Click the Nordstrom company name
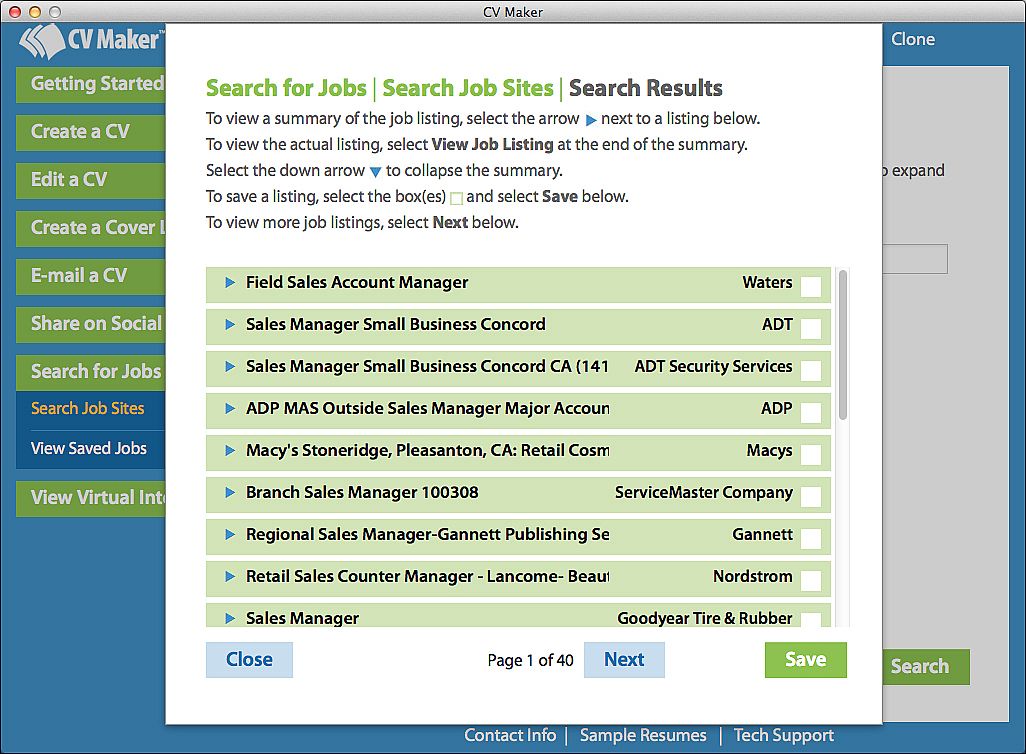Viewport: 1026px width, 754px height. click(x=752, y=577)
